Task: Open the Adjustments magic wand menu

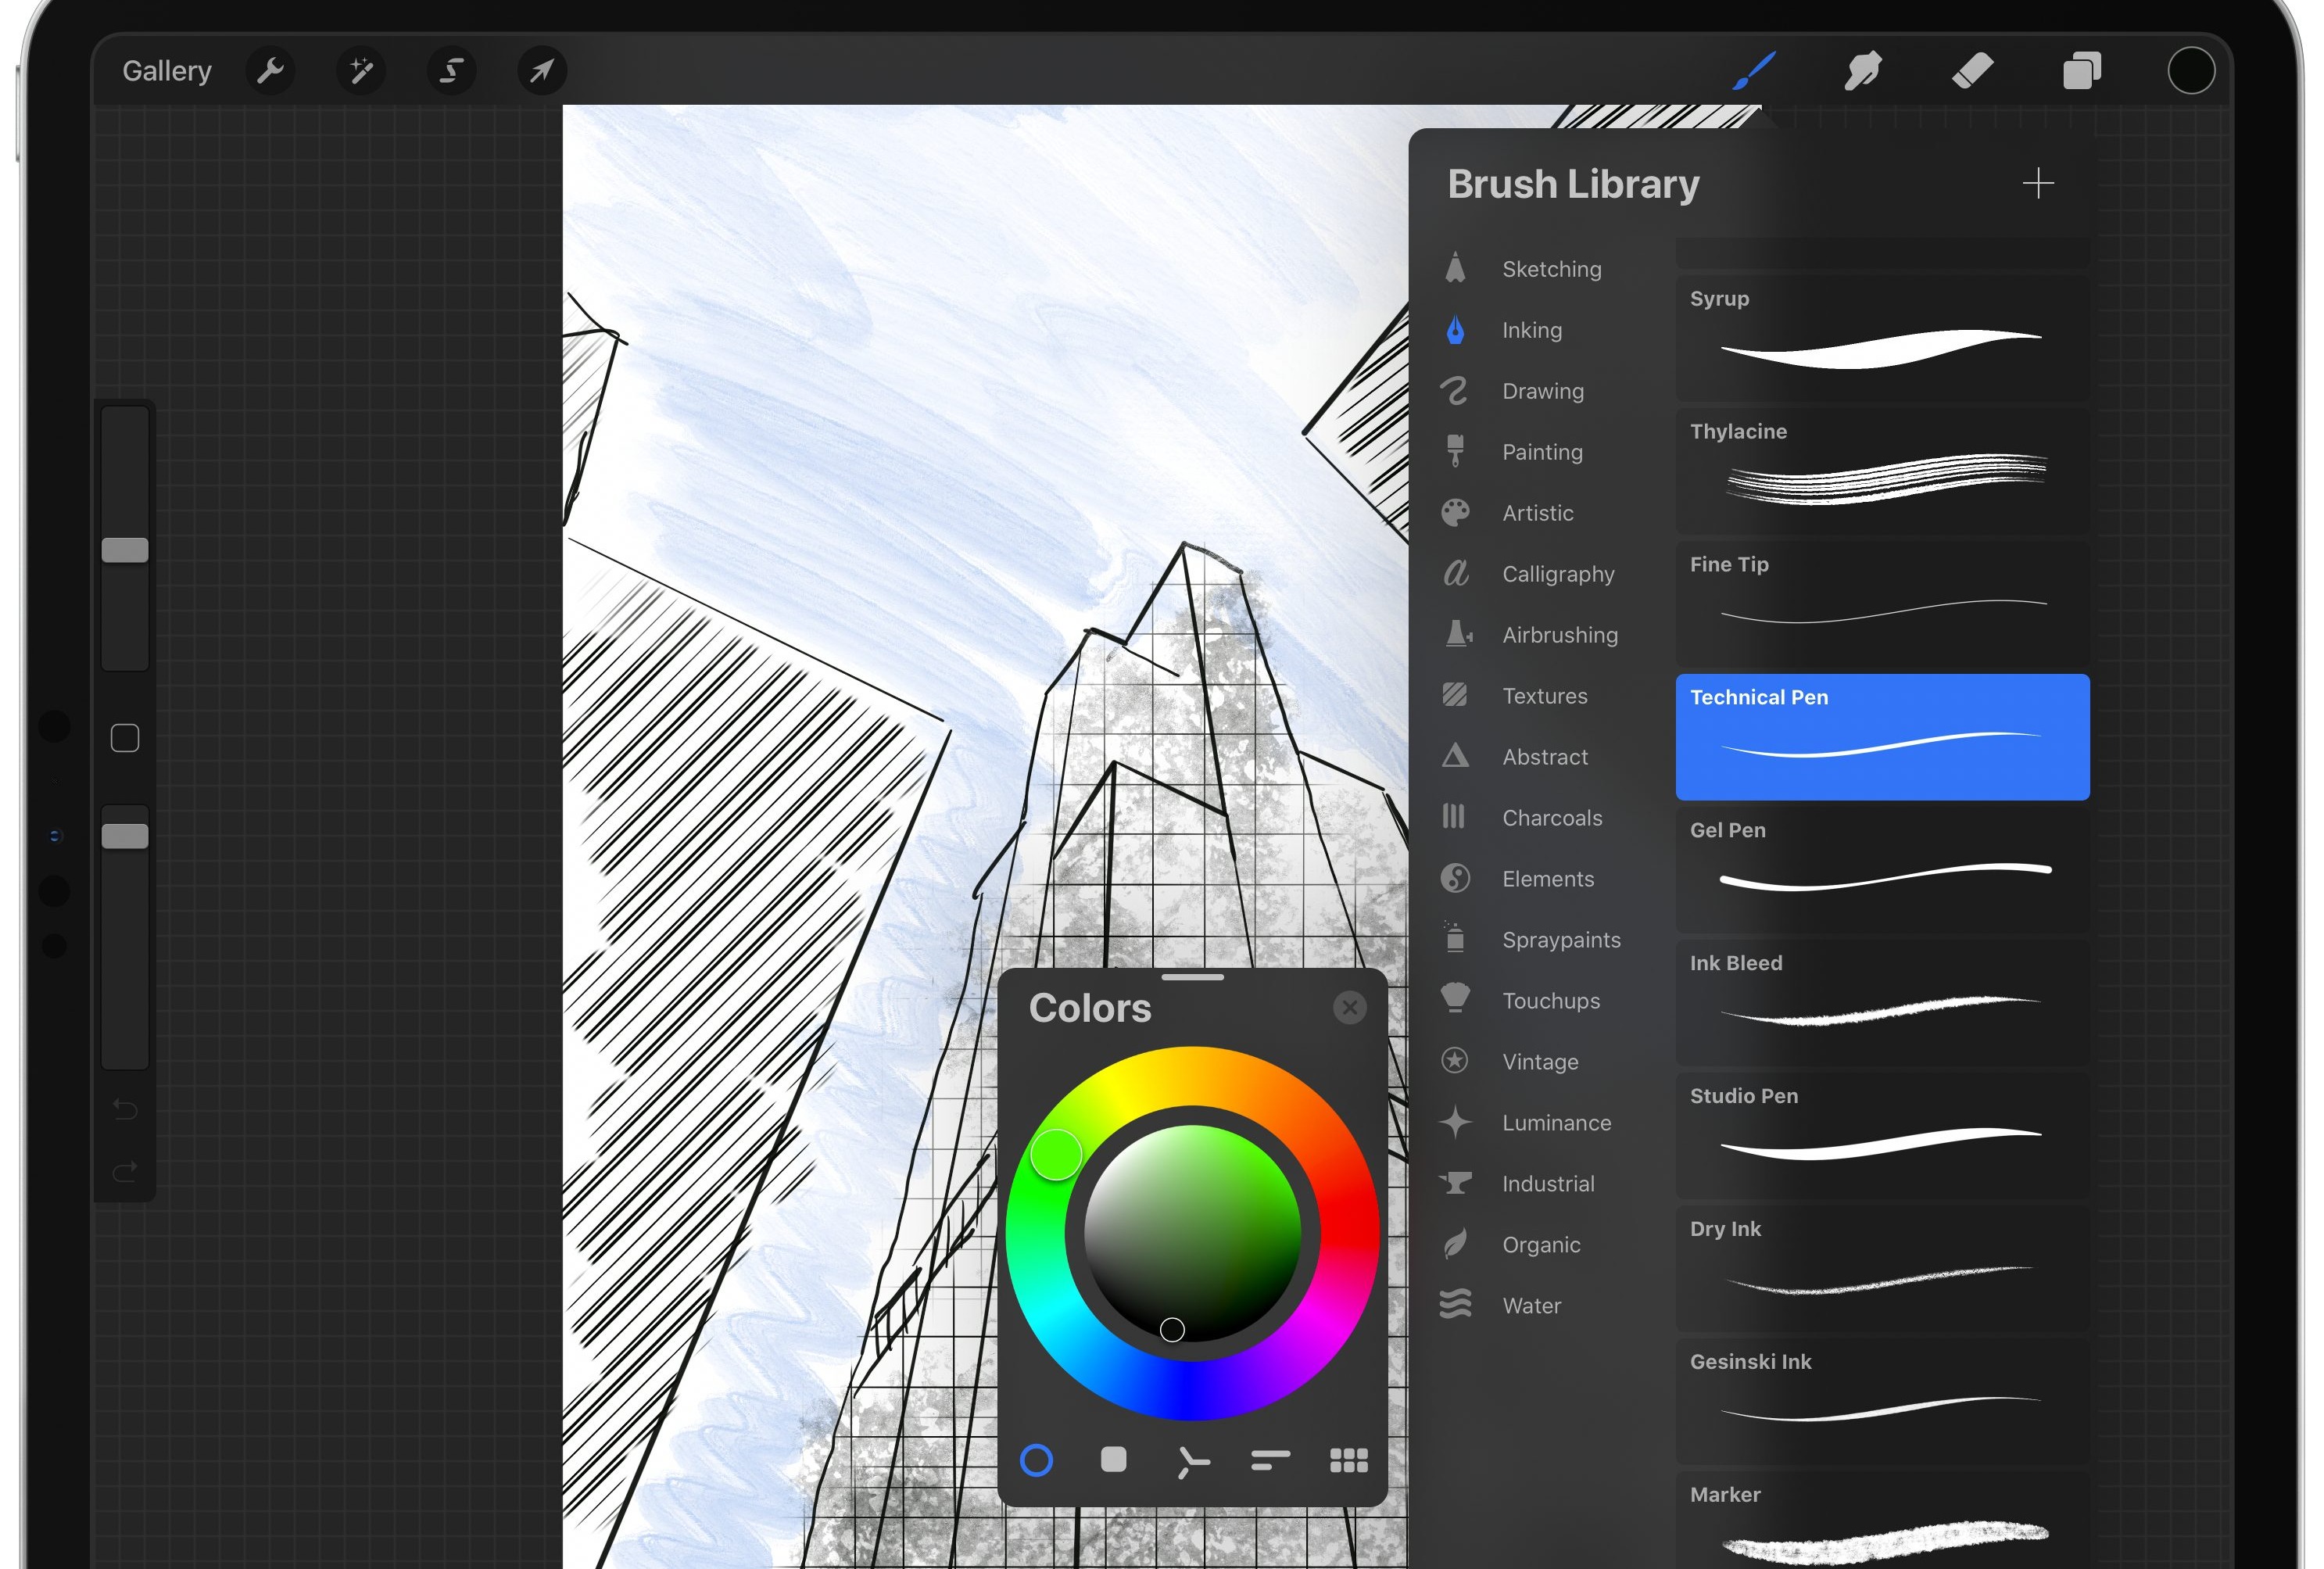Action: [361, 71]
